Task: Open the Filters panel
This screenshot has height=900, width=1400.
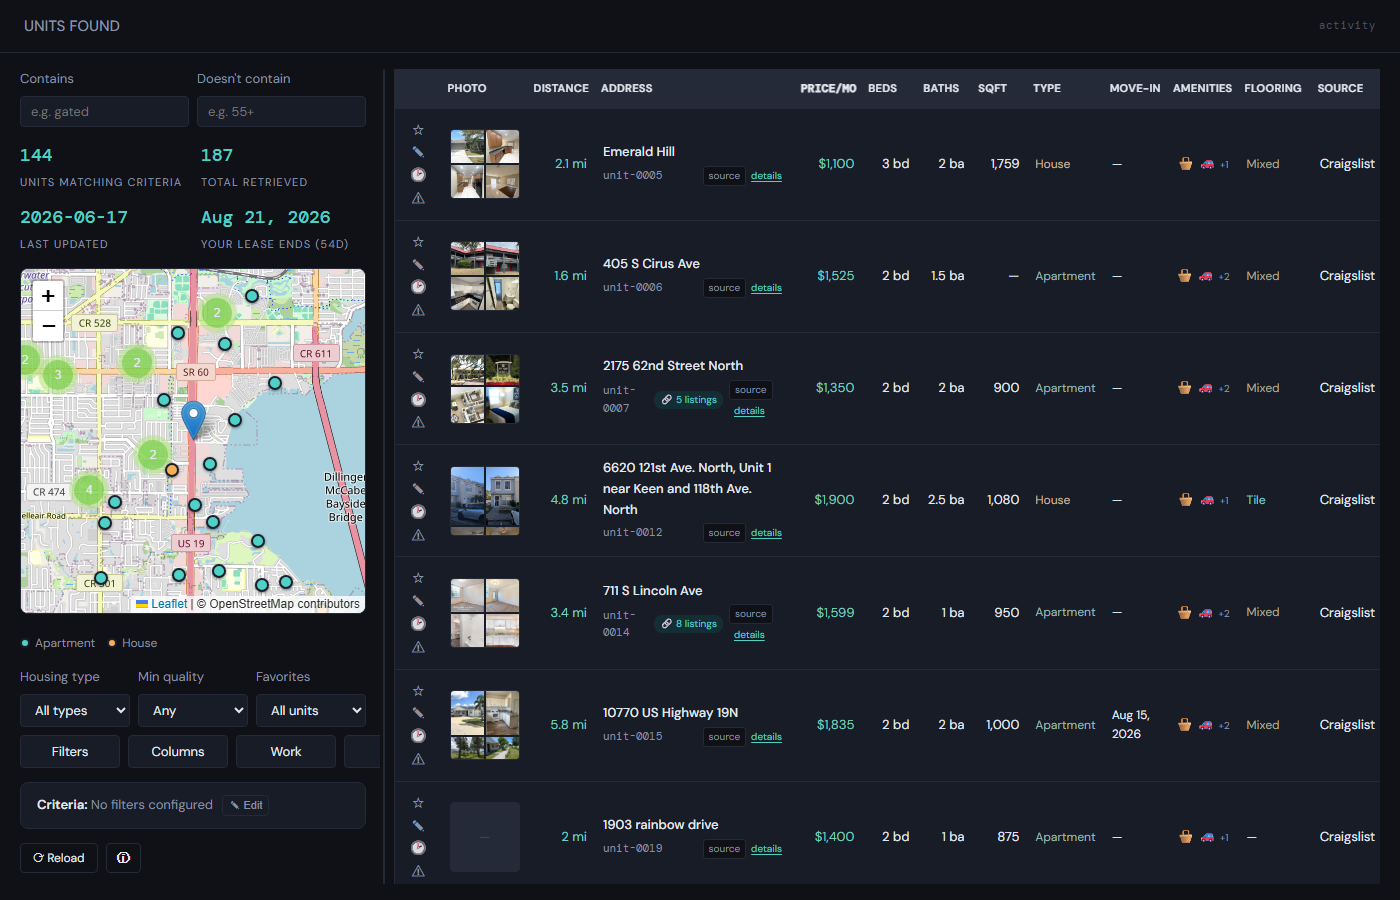Action: pos(70,752)
